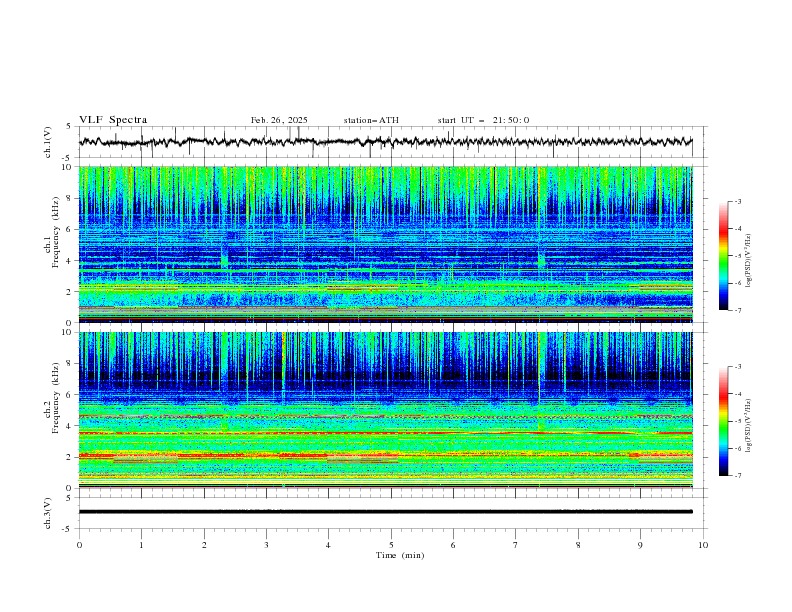Click the date "Feb. 26, 2025"
This screenshot has height=612, width=792.
279,120
